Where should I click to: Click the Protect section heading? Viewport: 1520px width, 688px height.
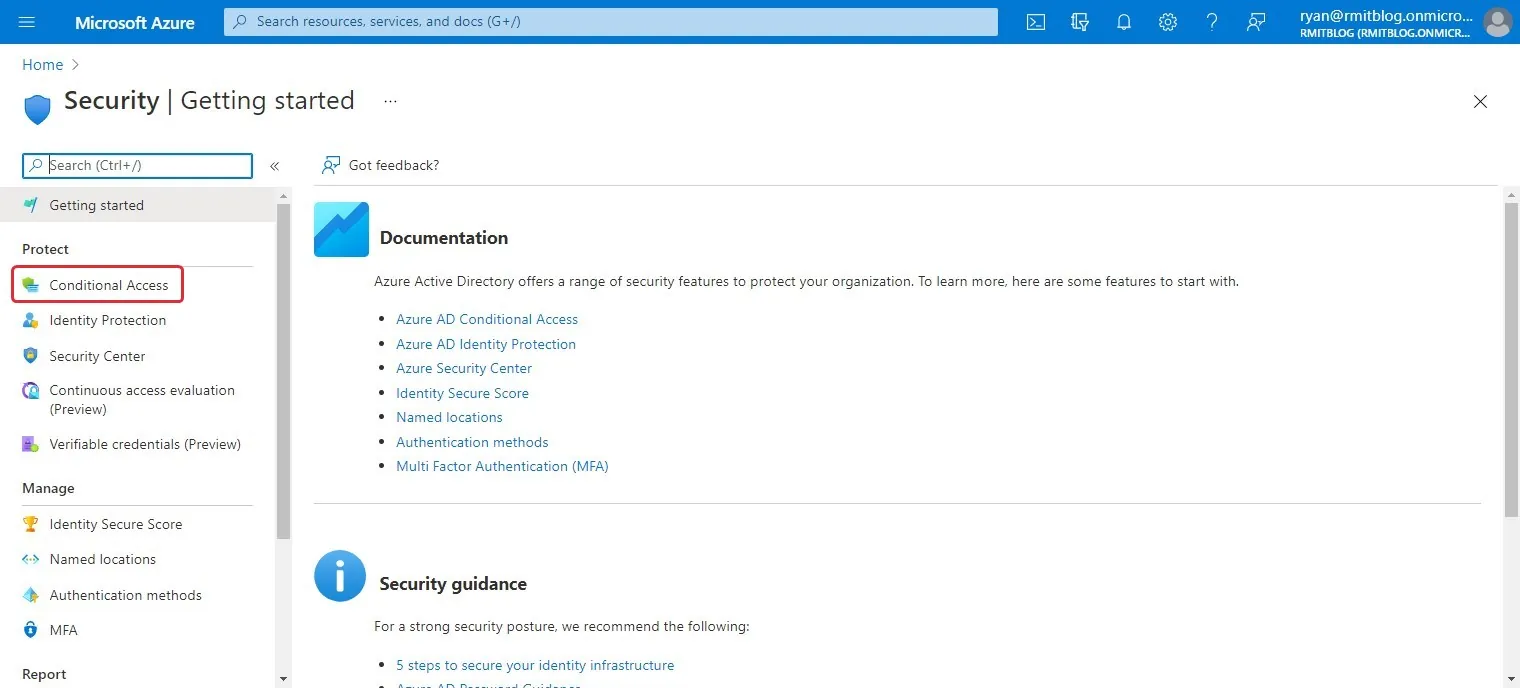(x=46, y=249)
